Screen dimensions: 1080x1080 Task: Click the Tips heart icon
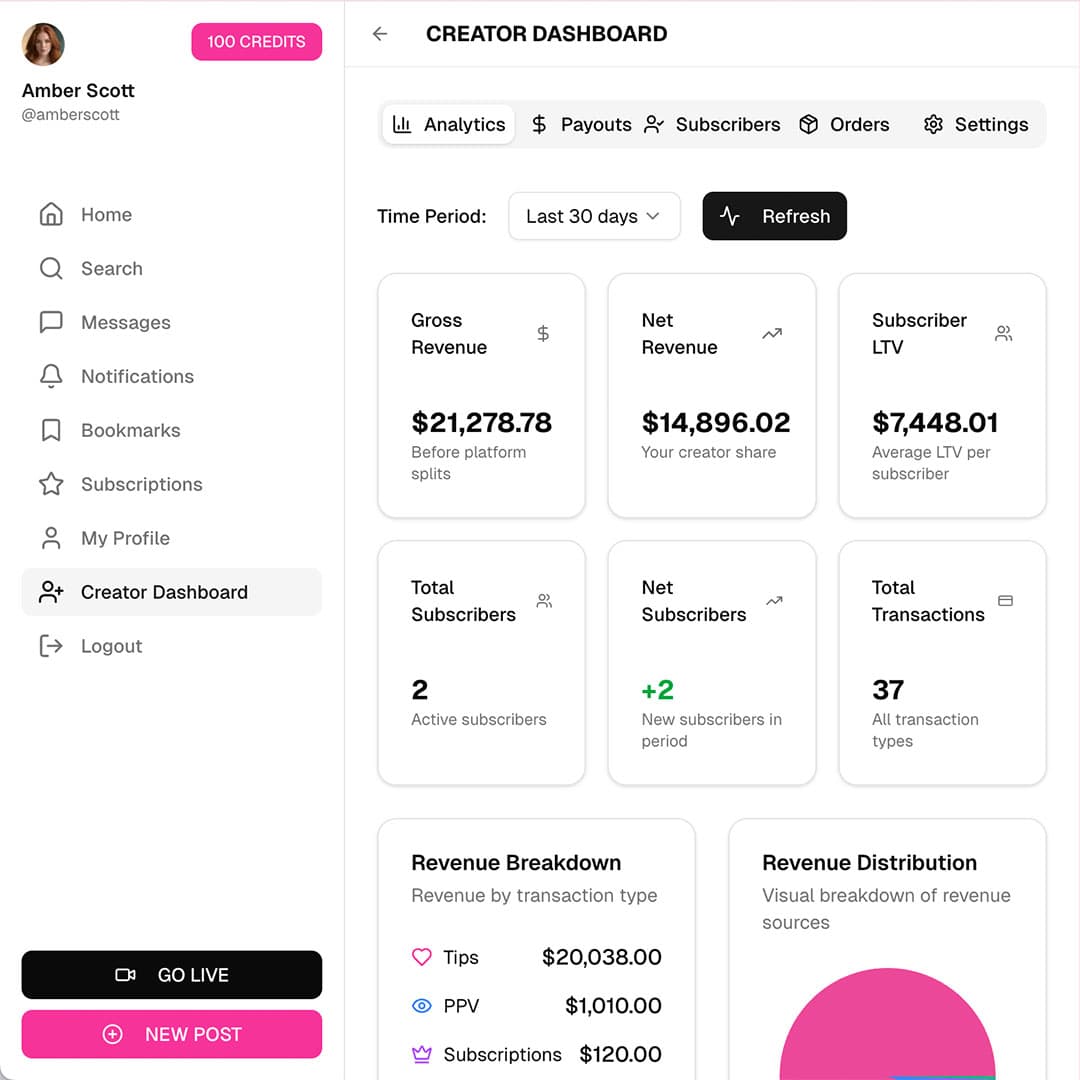click(422, 957)
